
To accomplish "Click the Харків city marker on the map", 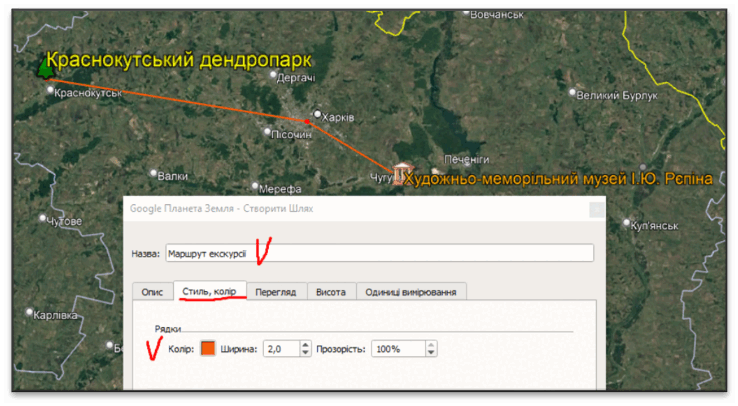I will point(317,114).
